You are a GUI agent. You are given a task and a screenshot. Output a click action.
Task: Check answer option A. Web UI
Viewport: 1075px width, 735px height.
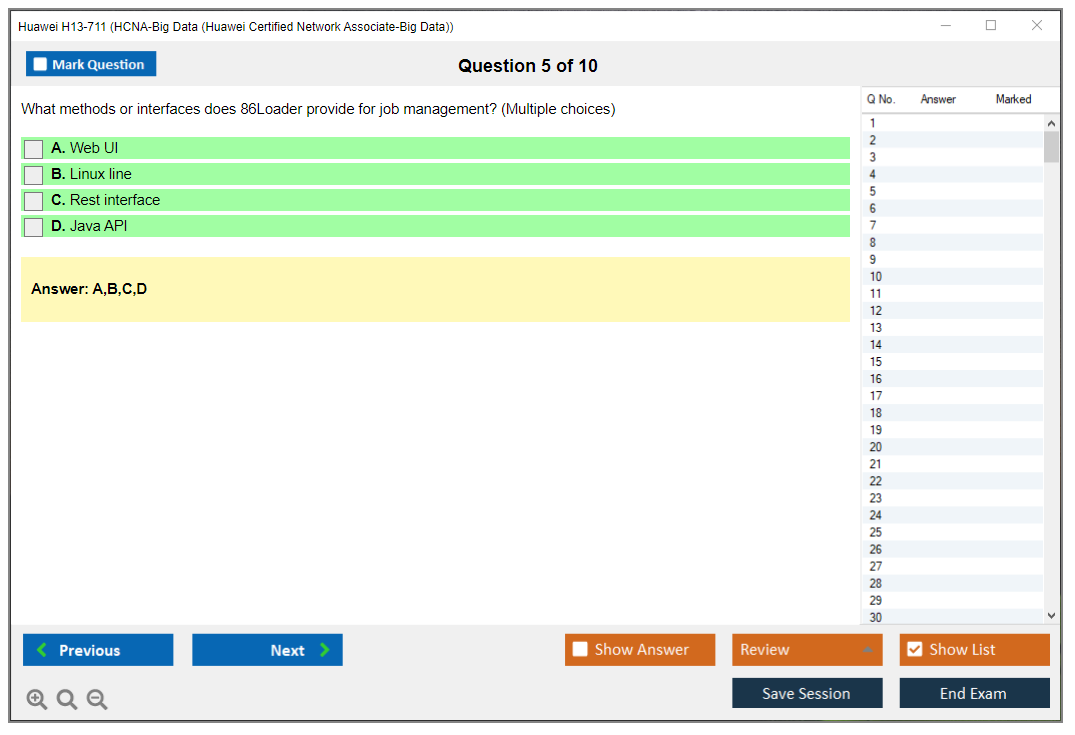34,149
